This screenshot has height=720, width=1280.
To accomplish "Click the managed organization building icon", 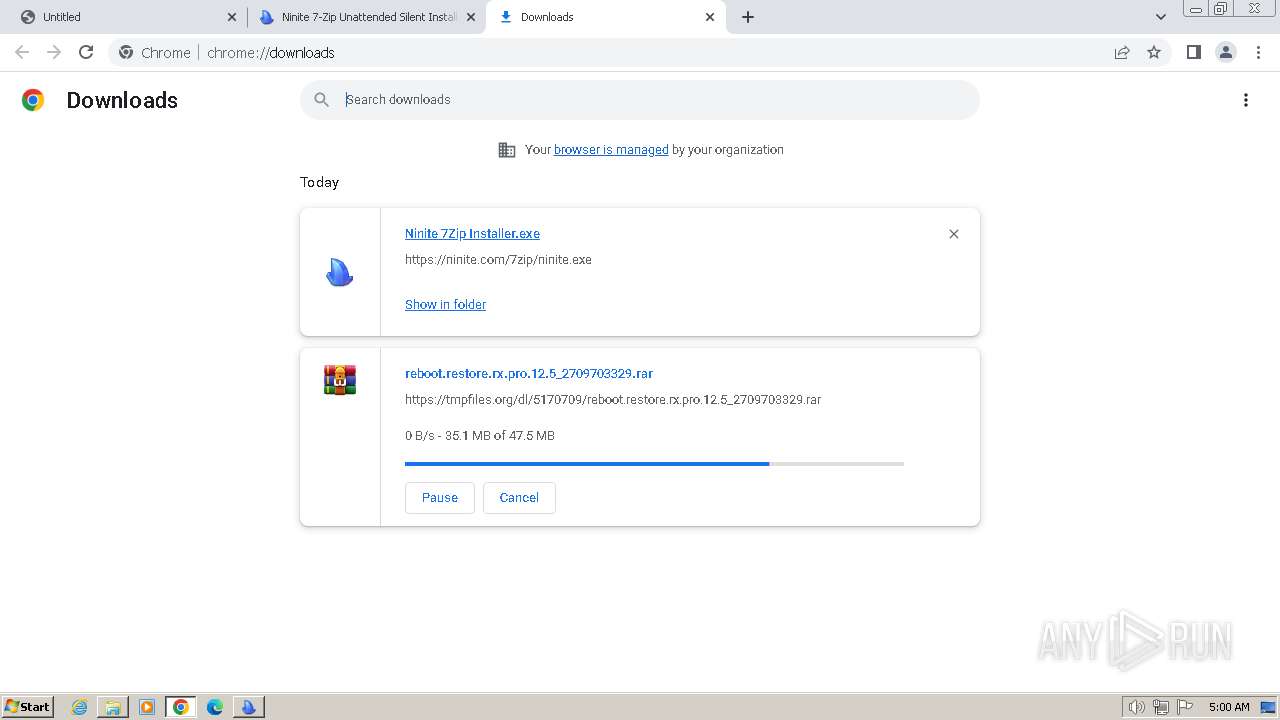I will 507,150.
